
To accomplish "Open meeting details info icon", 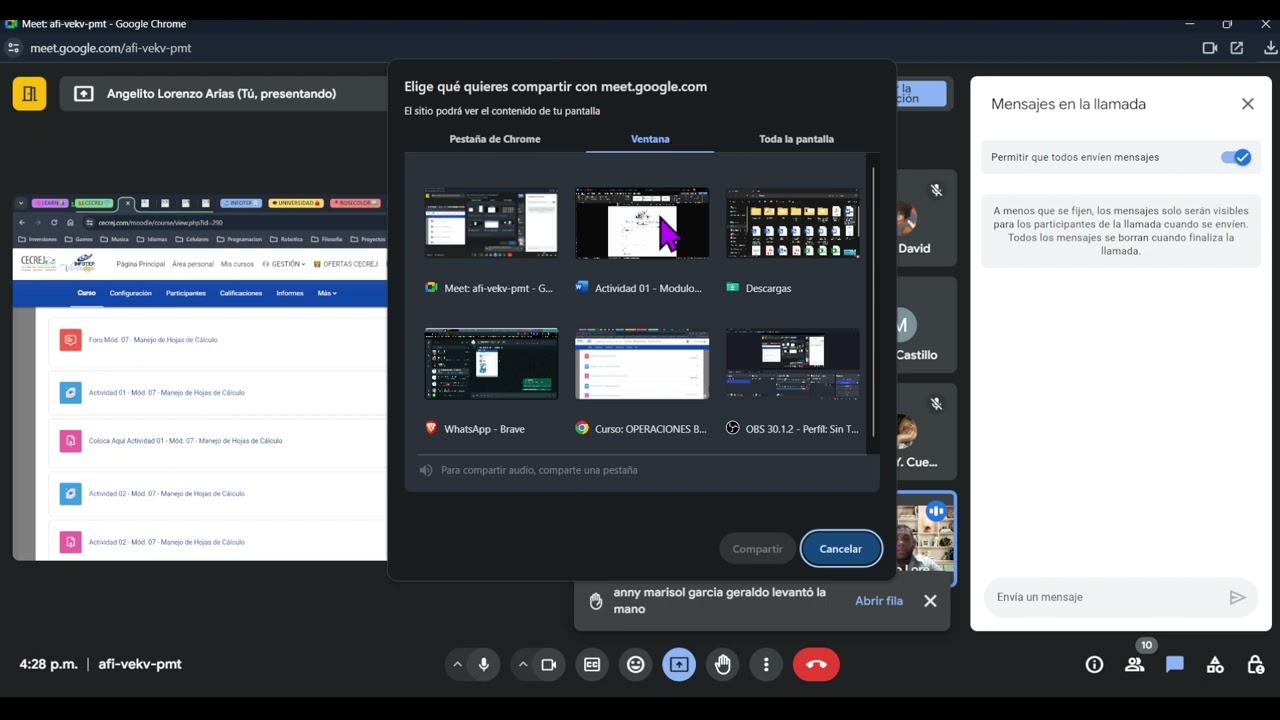I will pyautogui.click(x=1094, y=665).
